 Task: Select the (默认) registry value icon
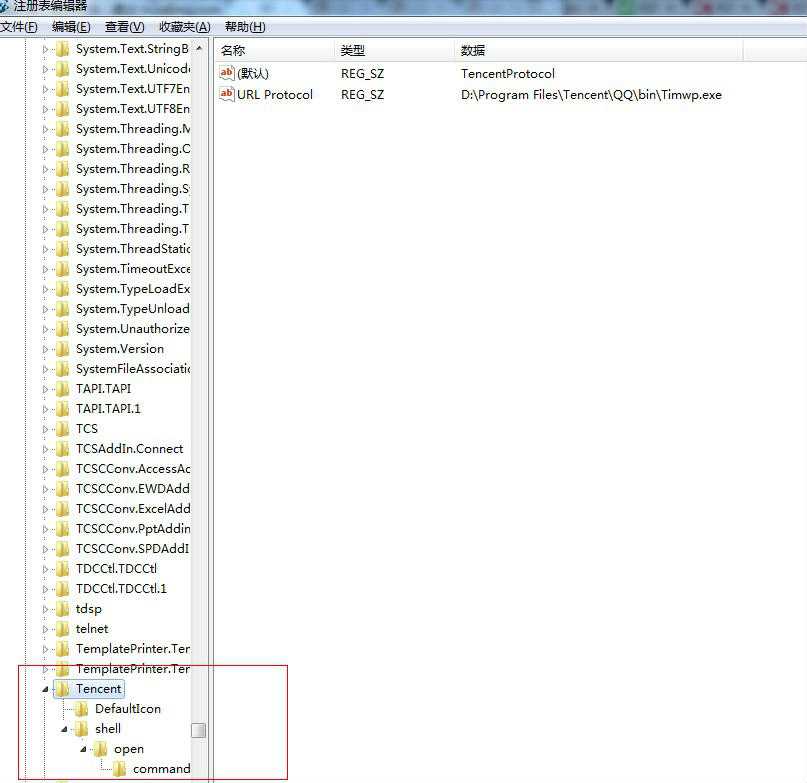226,73
